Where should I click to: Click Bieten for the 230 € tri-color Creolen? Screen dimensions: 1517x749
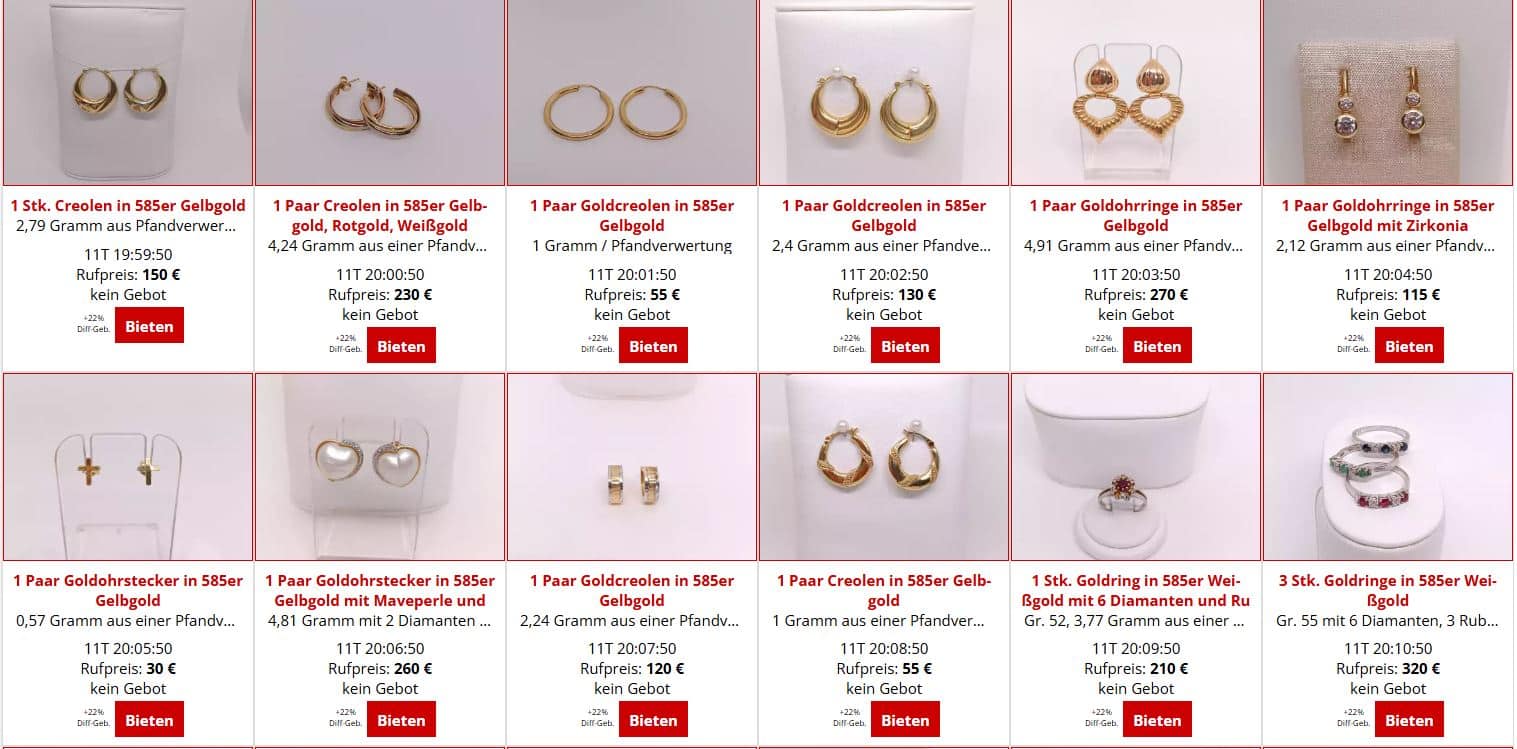tap(401, 346)
